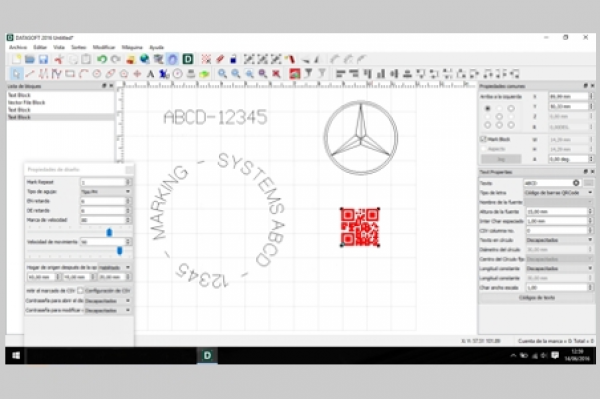The width and height of the screenshot is (600, 399).
Task: Select the Text tool letter A
Action: (150, 73)
